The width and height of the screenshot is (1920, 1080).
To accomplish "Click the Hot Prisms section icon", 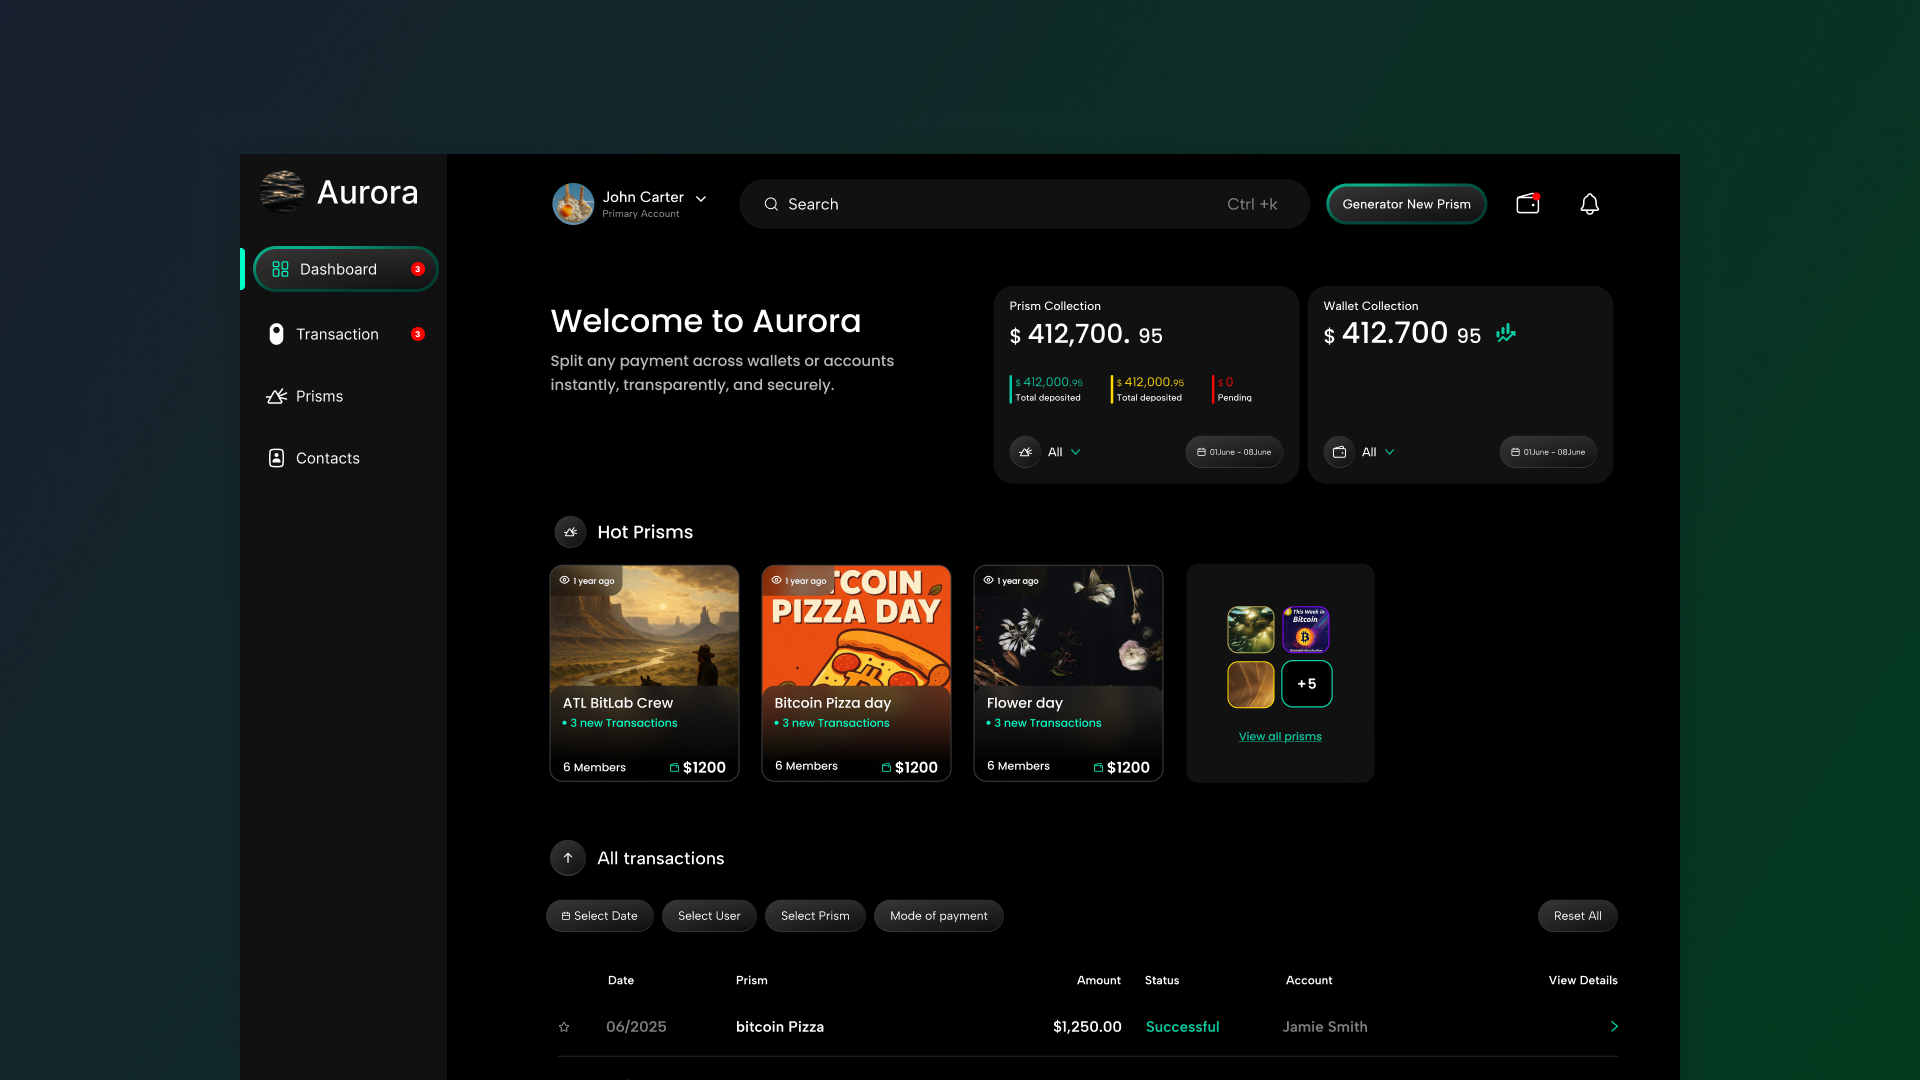I will point(570,532).
